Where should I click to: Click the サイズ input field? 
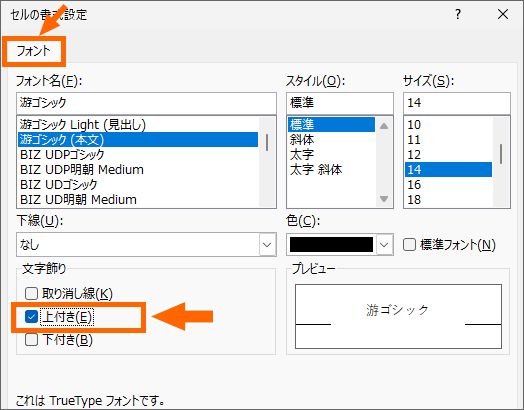tap(457, 103)
